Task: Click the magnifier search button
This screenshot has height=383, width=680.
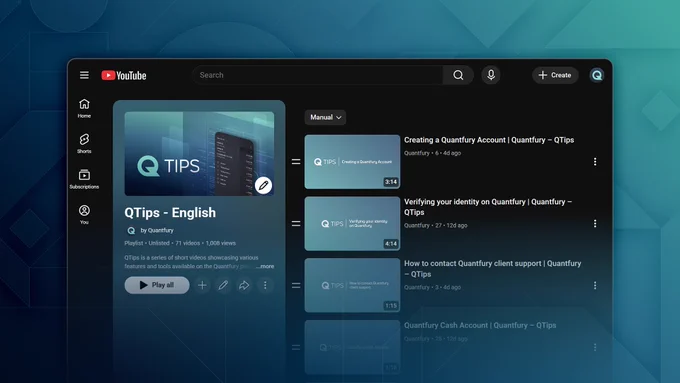Action: (x=458, y=75)
